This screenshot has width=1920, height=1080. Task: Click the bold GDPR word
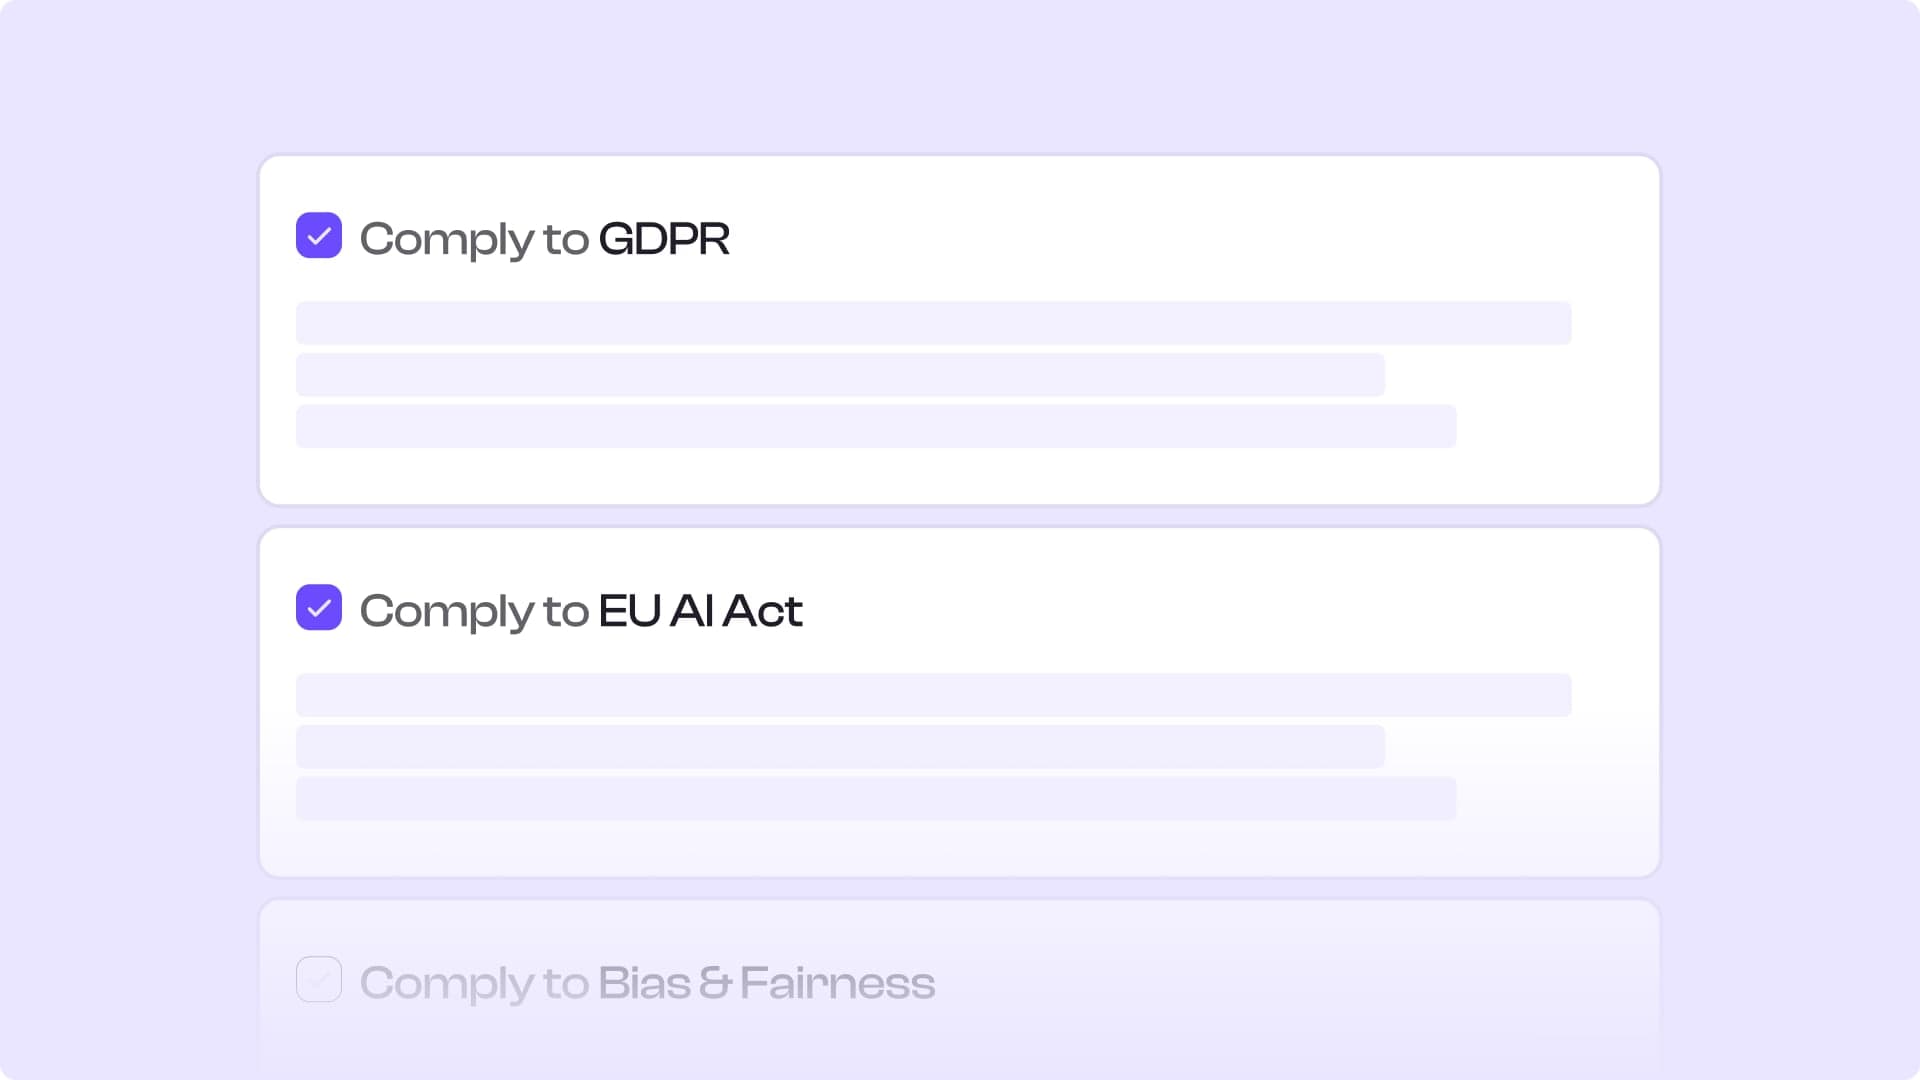pyautogui.click(x=664, y=239)
